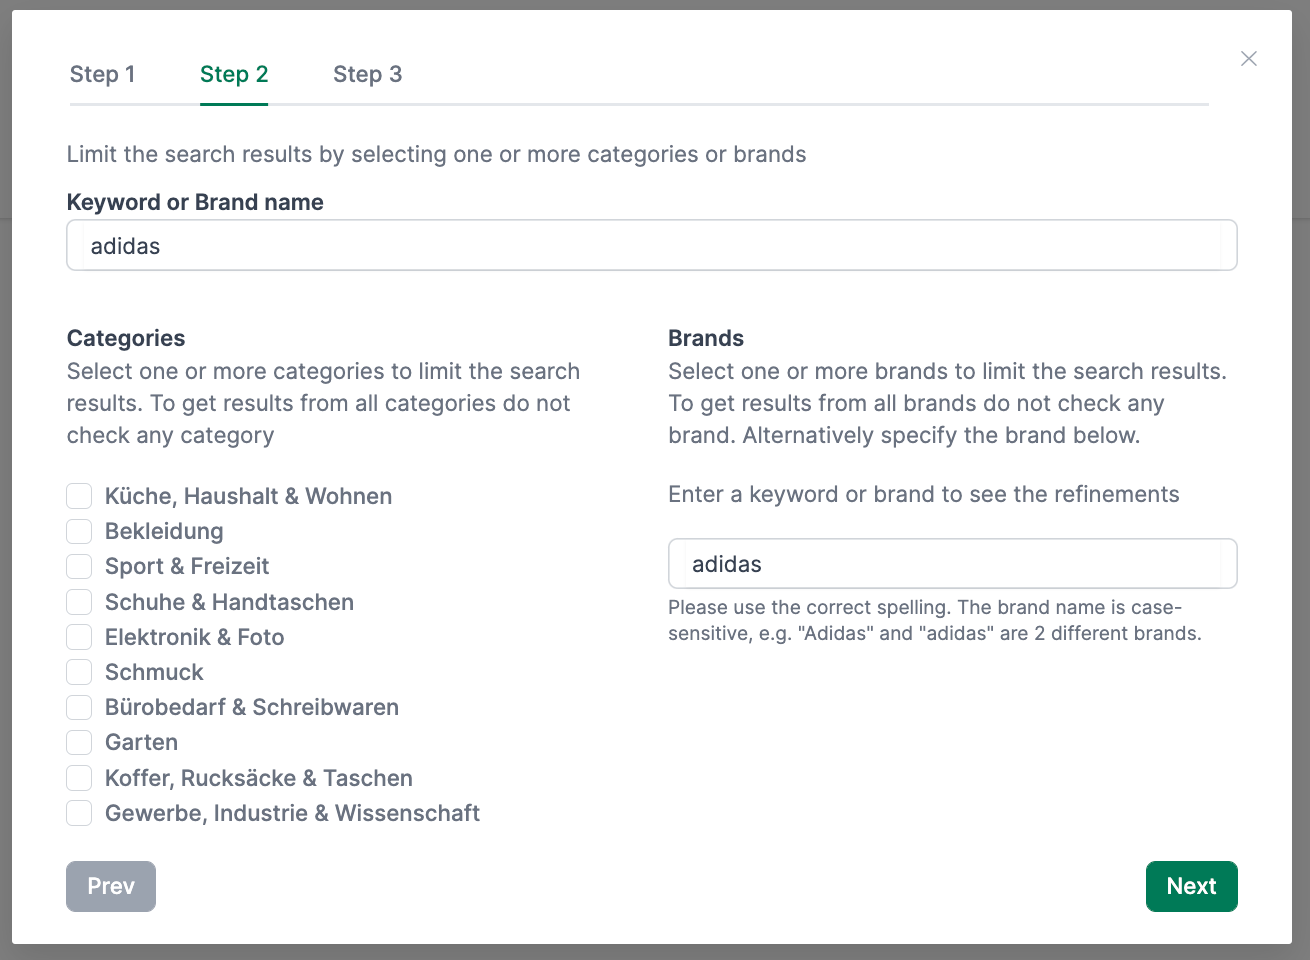Click the Keyword or Brand name field
1310x960 pixels.
pyautogui.click(x=652, y=245)
